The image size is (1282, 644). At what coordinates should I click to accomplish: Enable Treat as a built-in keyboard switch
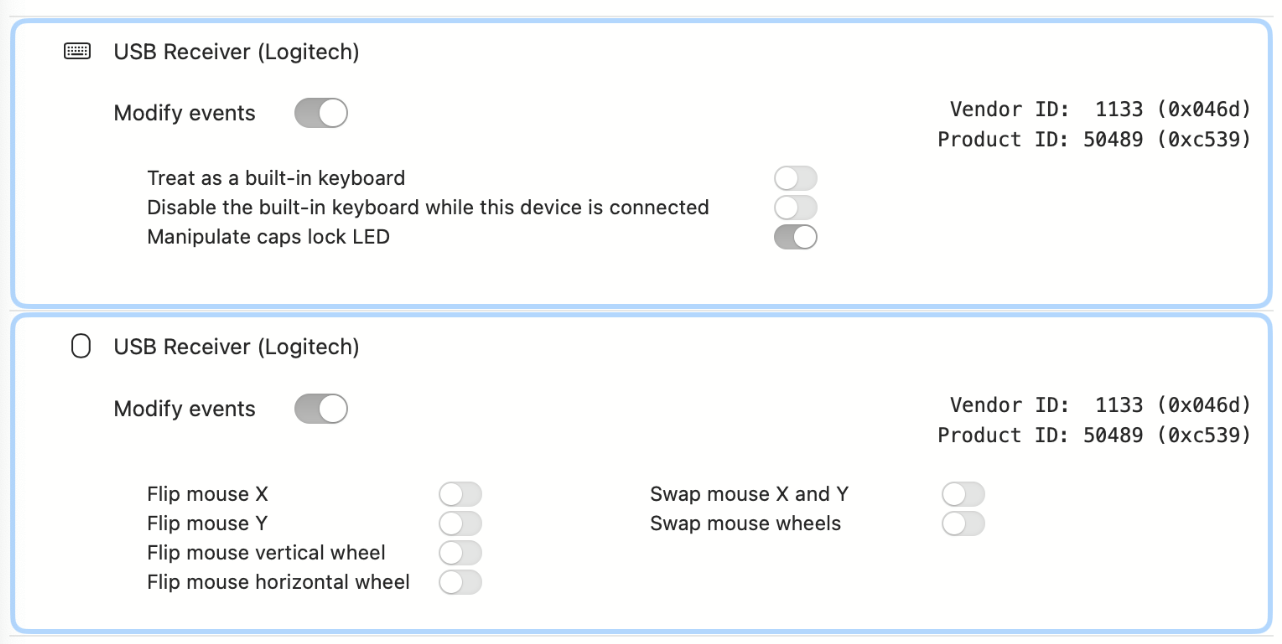(795, 179)
